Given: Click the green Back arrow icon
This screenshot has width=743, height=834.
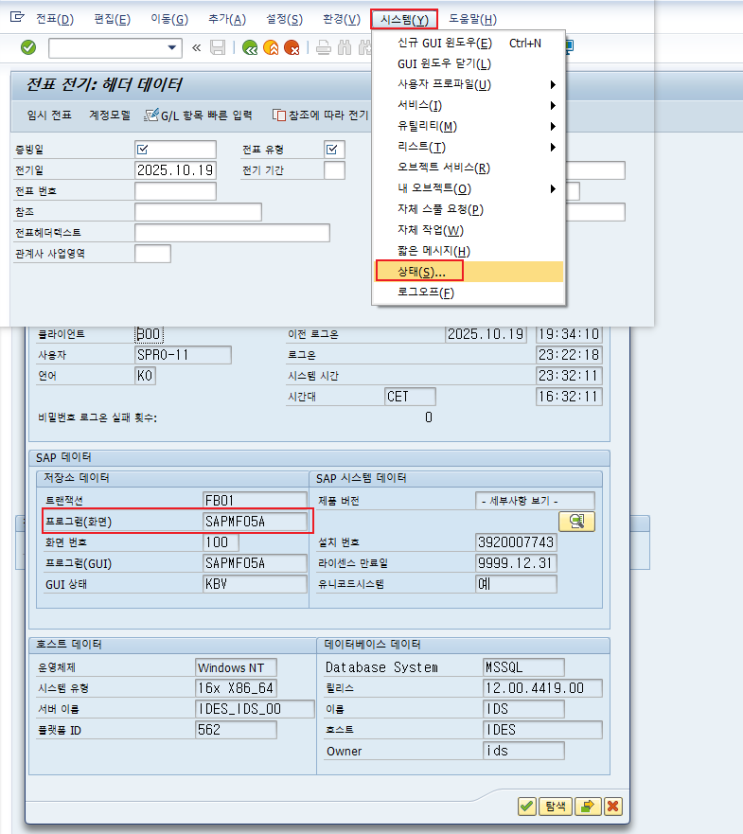Looking at the screenshot, I should [249, 48].
